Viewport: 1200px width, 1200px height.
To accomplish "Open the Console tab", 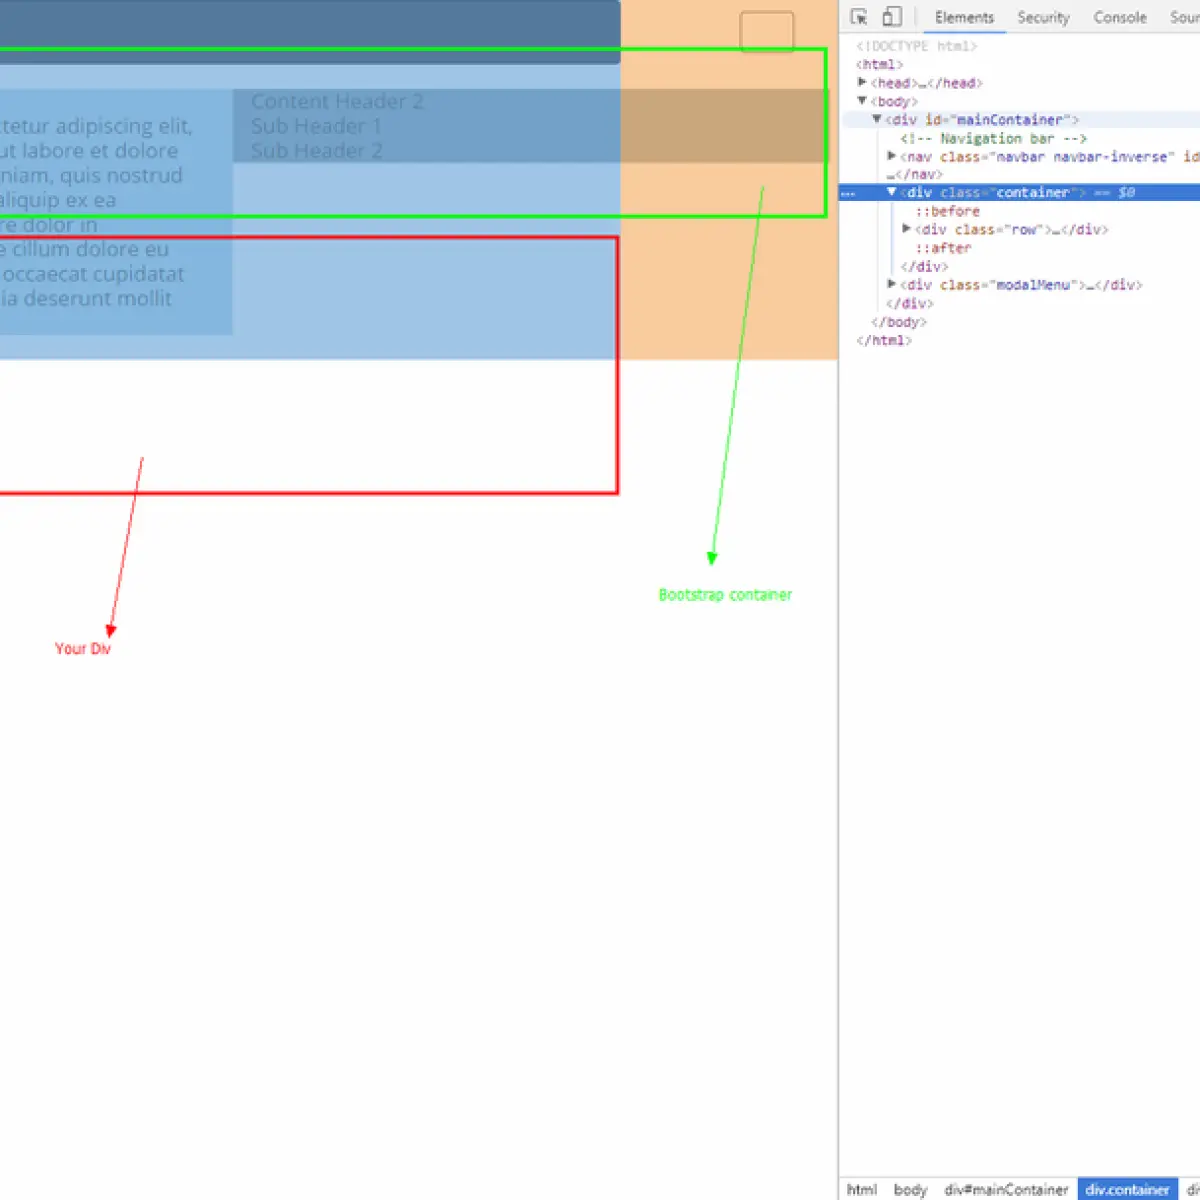I will pyautogui.click(x=1120, y=17).
